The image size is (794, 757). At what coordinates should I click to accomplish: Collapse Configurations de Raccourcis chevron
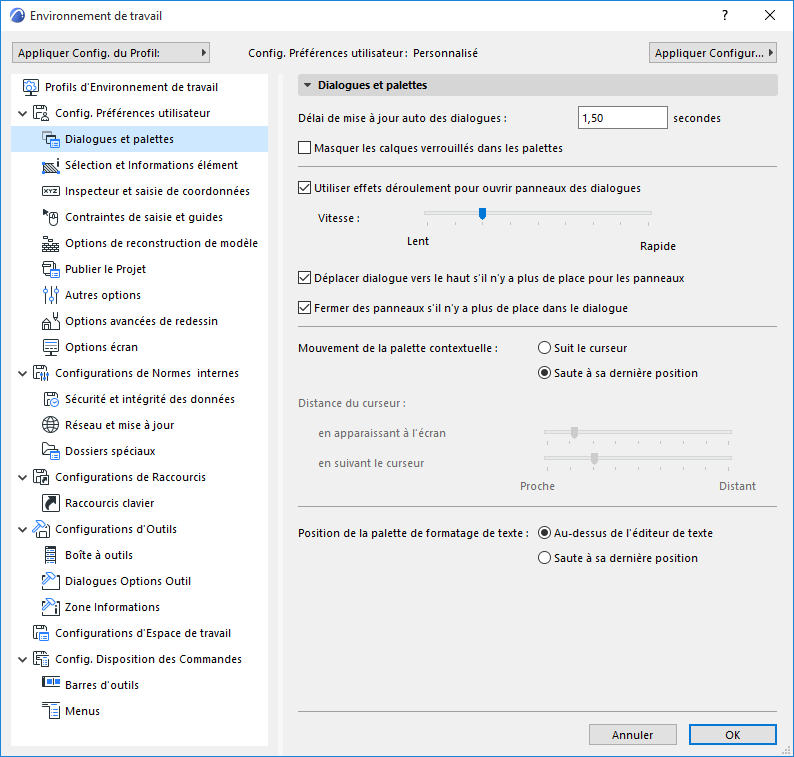point(22,477)
